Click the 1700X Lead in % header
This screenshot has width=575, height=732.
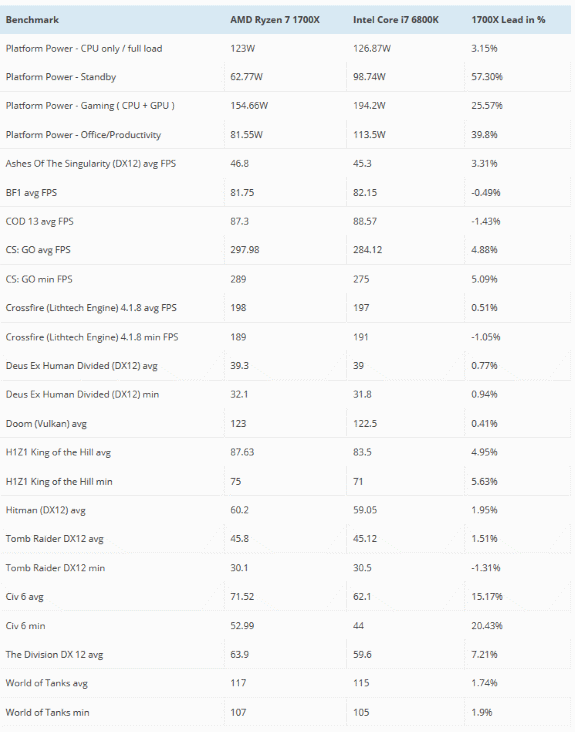pos(508,20)
